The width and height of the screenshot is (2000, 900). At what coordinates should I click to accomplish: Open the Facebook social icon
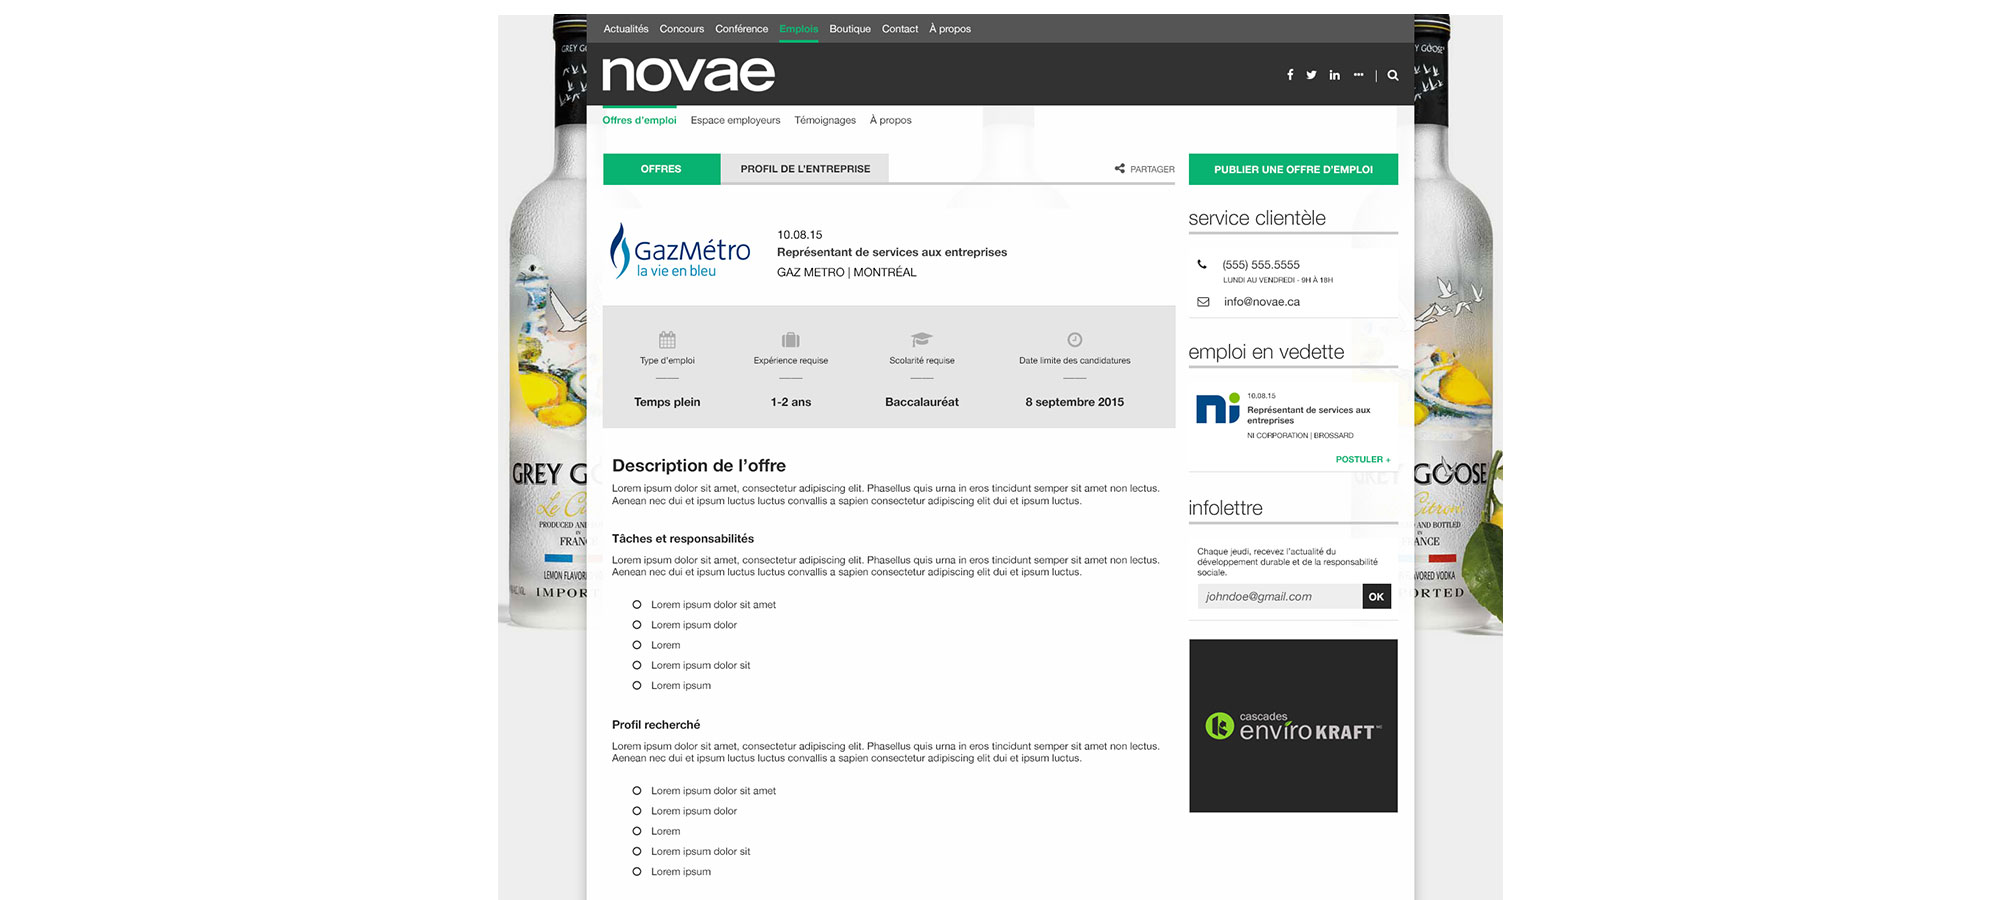point(1290,75)
